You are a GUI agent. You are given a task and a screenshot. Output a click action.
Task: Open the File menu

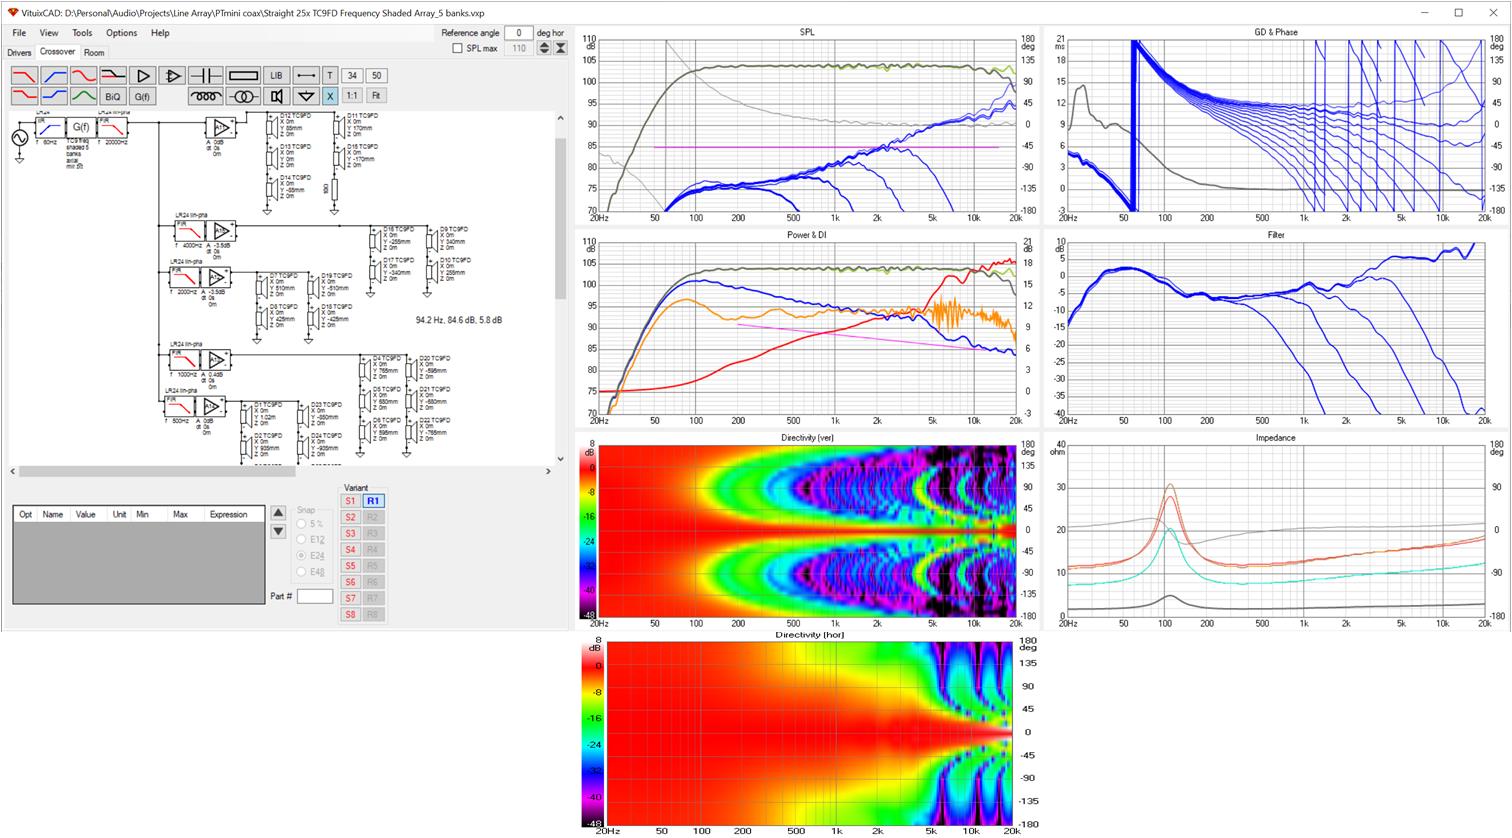point(19,33)
